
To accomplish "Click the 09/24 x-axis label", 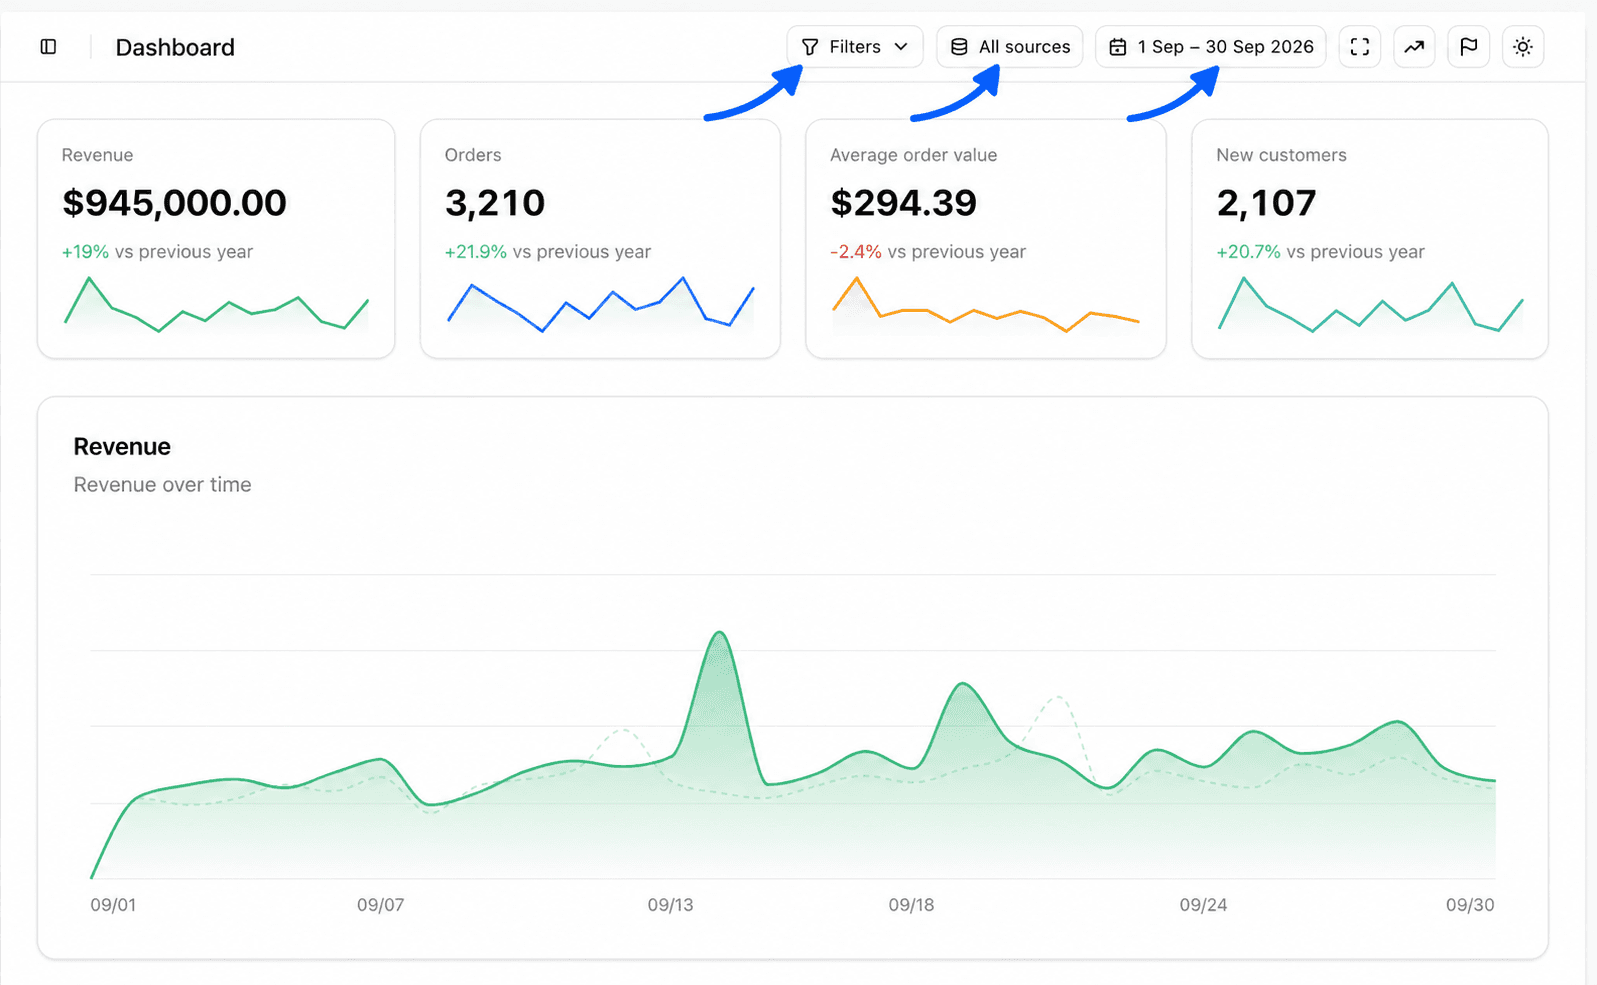I will click(x=1203, y=905).
